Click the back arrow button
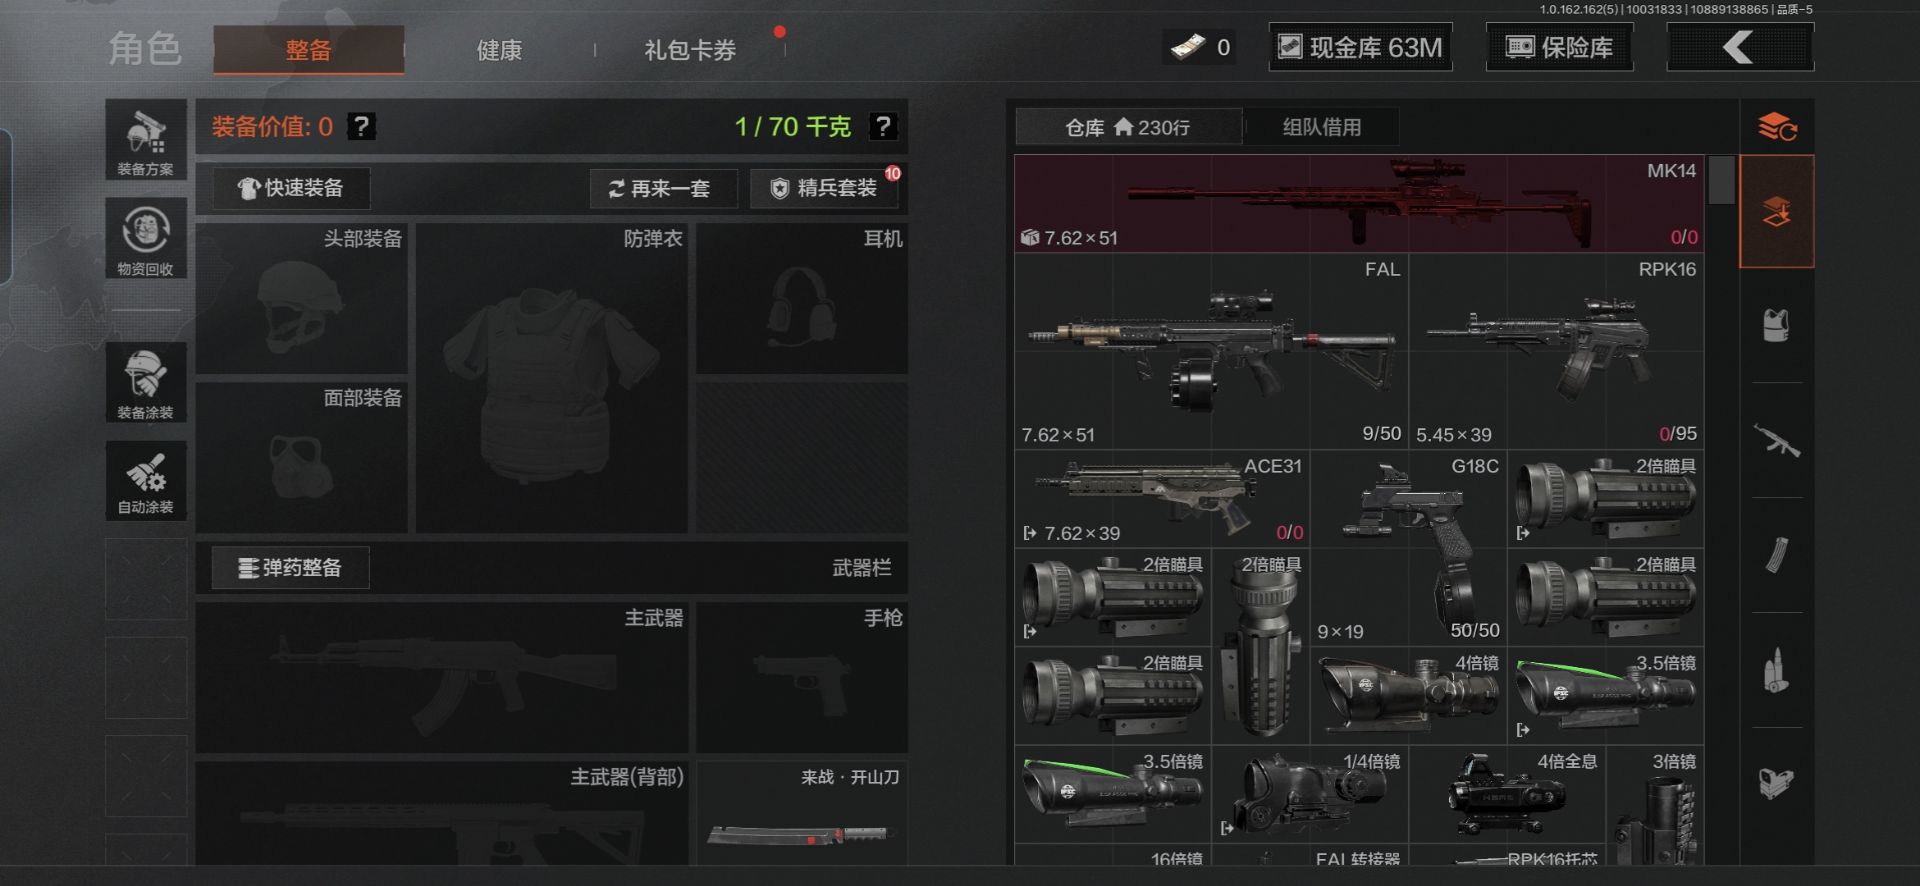1920x886 pixels. pos(1739,47)
